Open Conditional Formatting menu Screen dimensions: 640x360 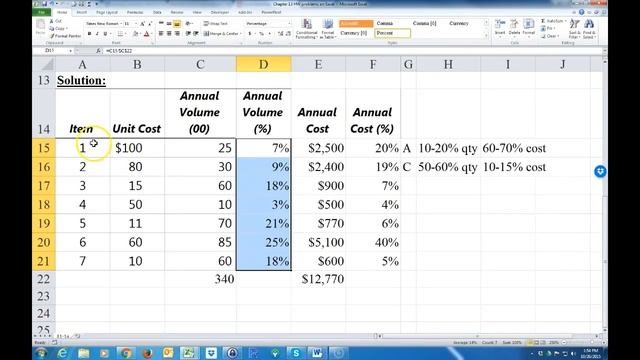click(307, 29)
